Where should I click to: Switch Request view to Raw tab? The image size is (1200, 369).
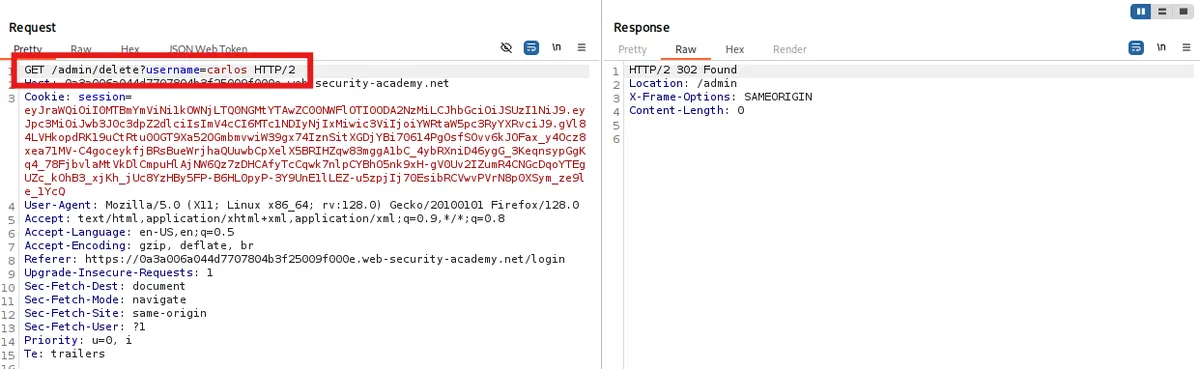(81, 49)
